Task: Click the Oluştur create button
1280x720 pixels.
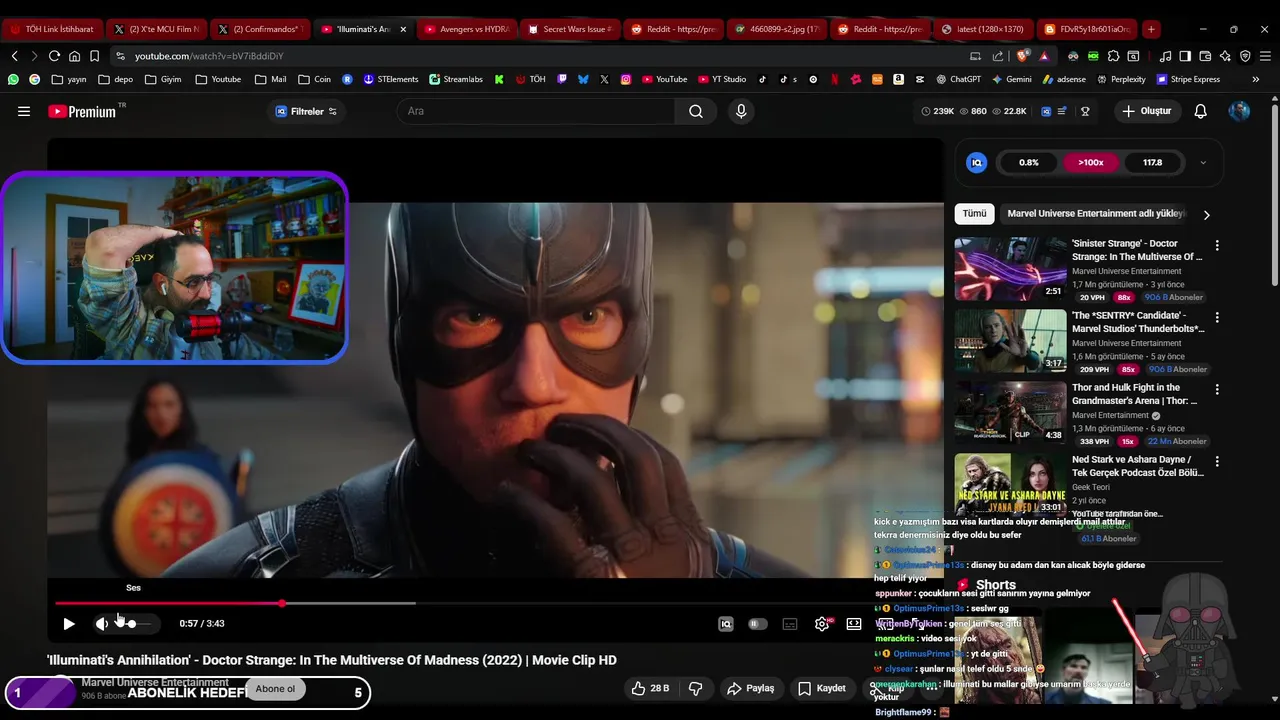Action: point(1146,112)
